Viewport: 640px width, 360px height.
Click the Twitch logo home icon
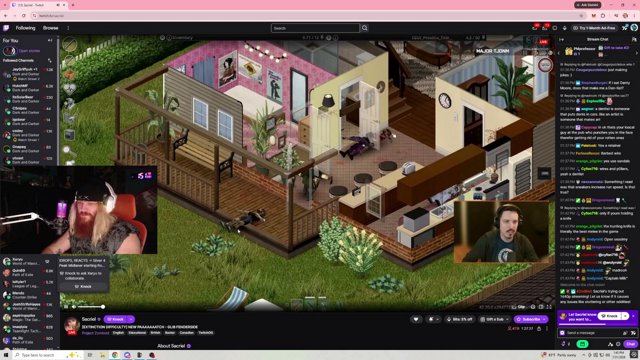(6, 28)
